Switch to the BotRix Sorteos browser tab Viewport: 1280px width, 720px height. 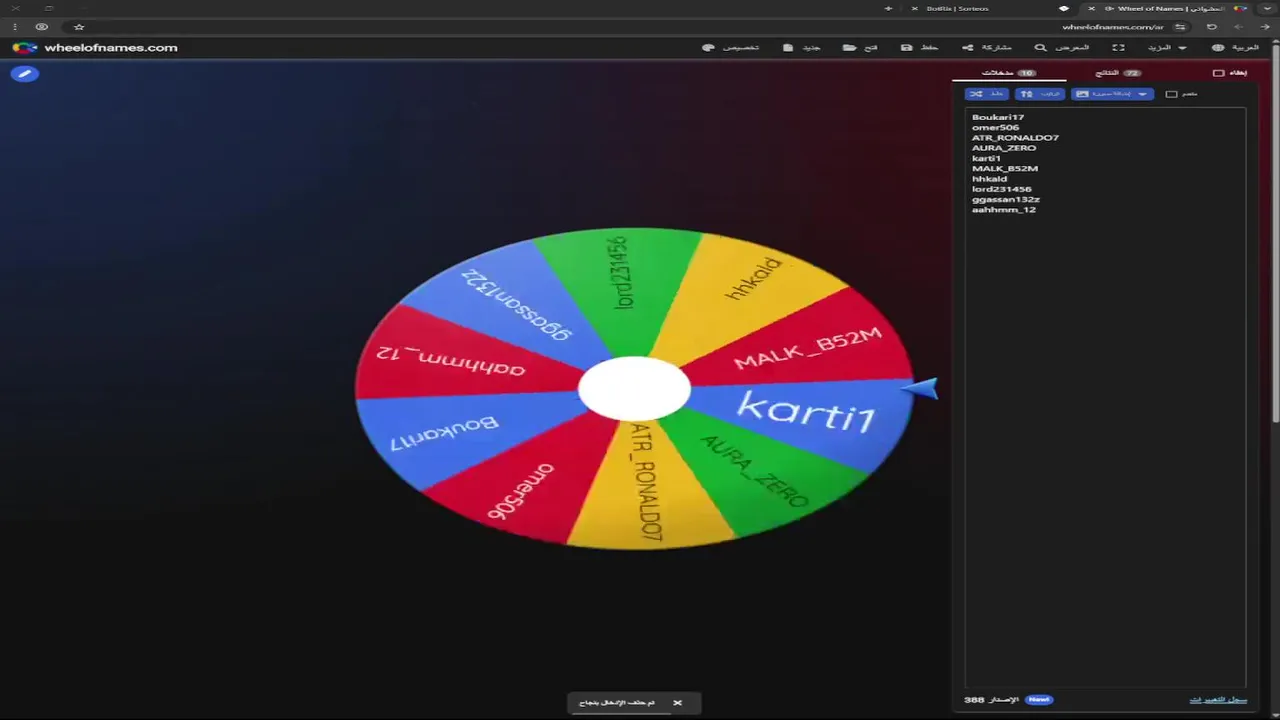coord(957,8)
